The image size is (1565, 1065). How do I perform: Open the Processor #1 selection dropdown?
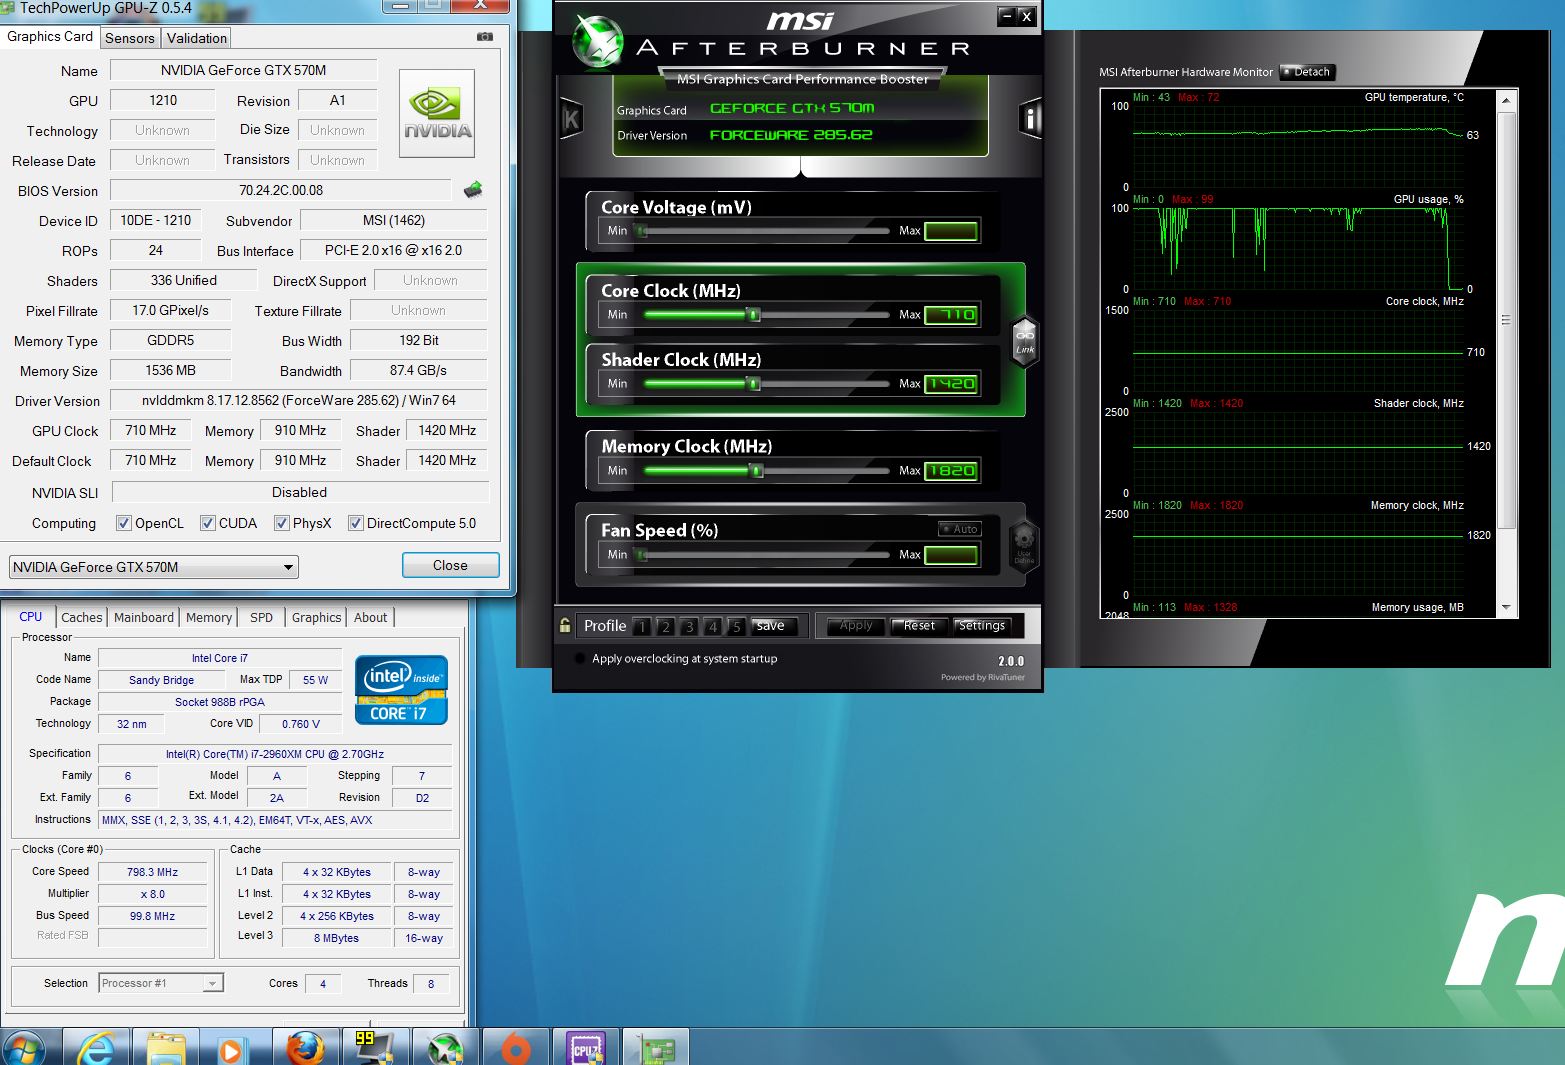pyautogui.click(x=161, y=983)
